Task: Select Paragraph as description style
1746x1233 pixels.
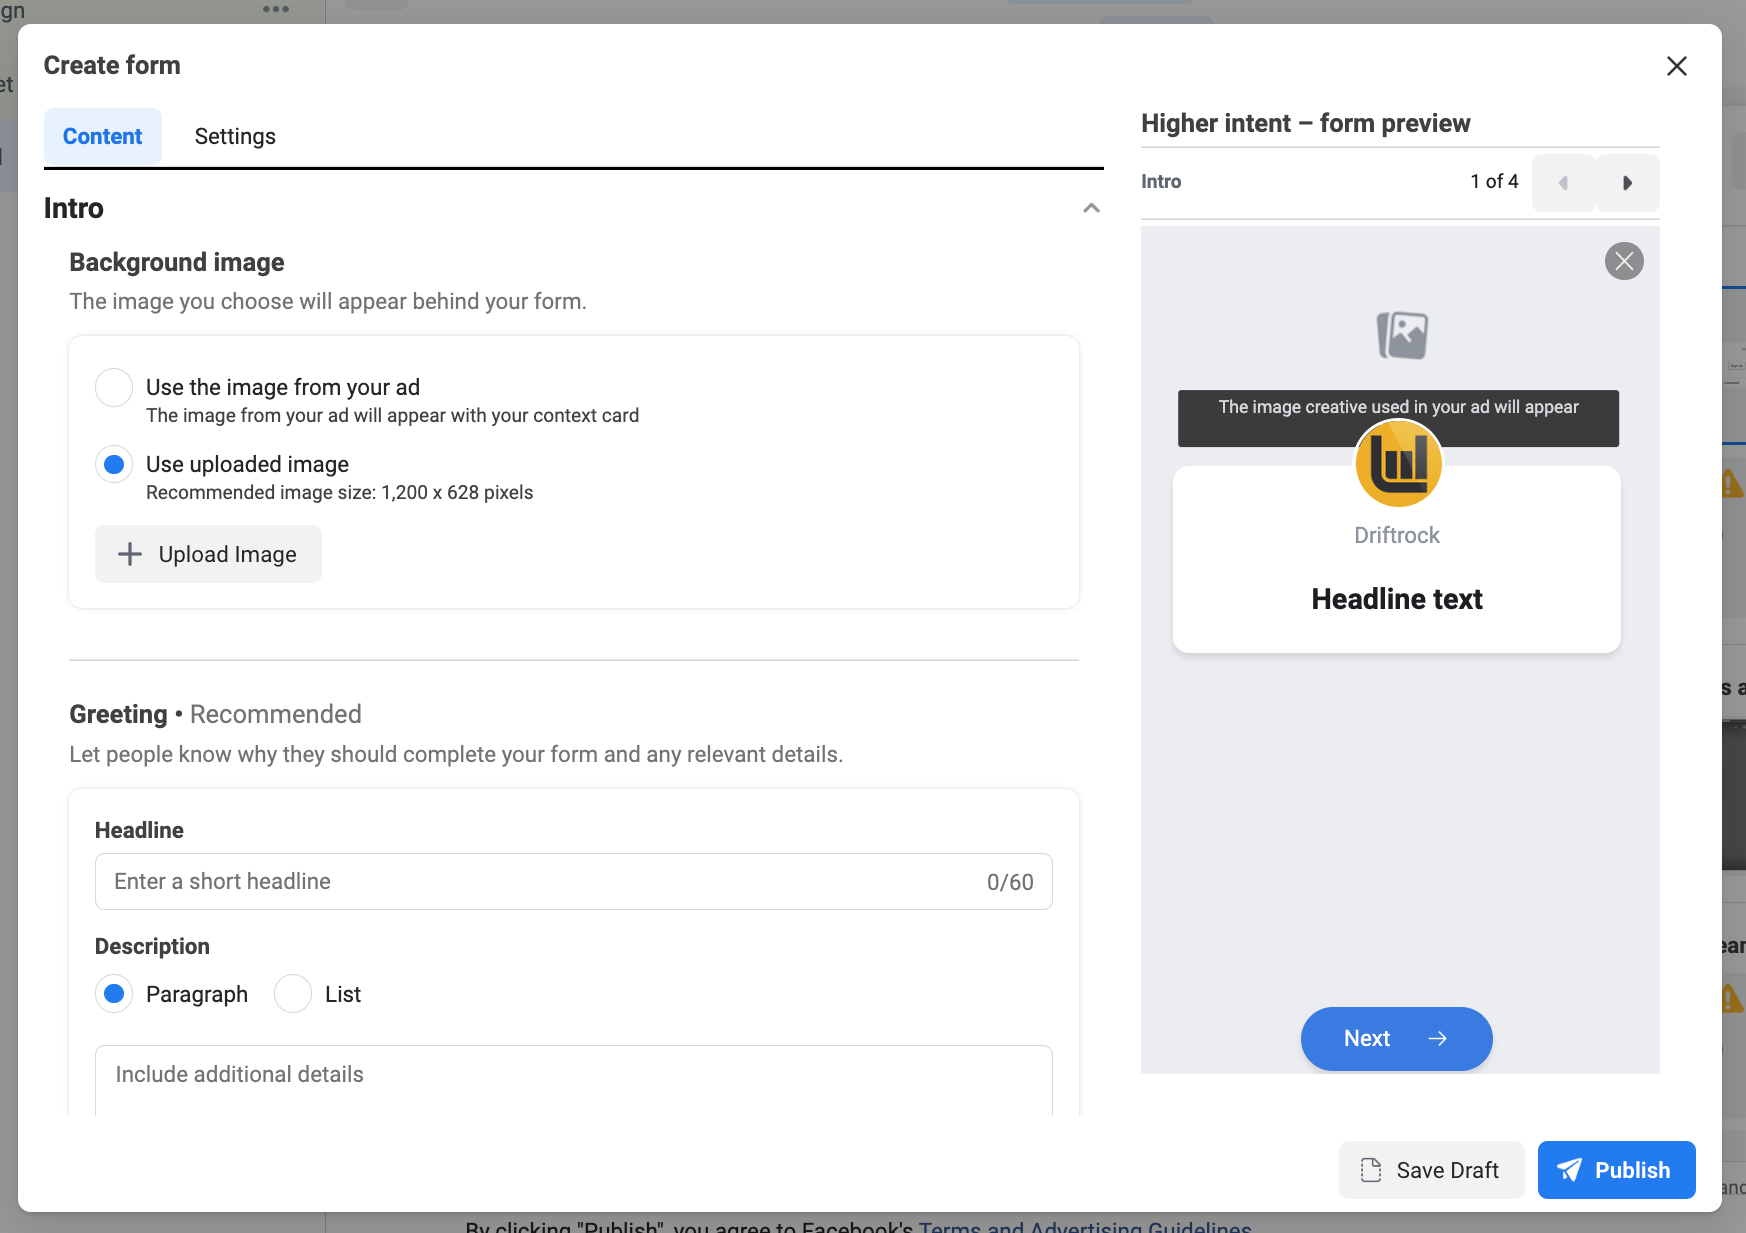Action: point(114,994)
